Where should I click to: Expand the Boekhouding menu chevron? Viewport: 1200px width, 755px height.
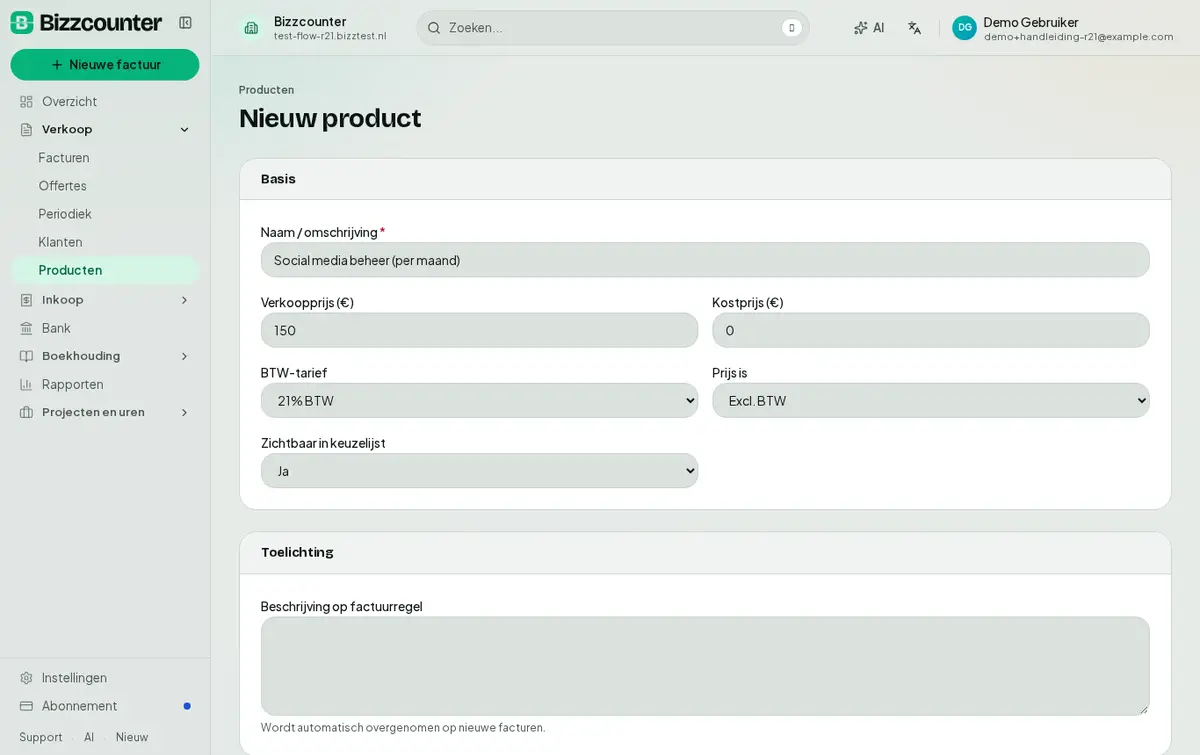tap(184, 356)
